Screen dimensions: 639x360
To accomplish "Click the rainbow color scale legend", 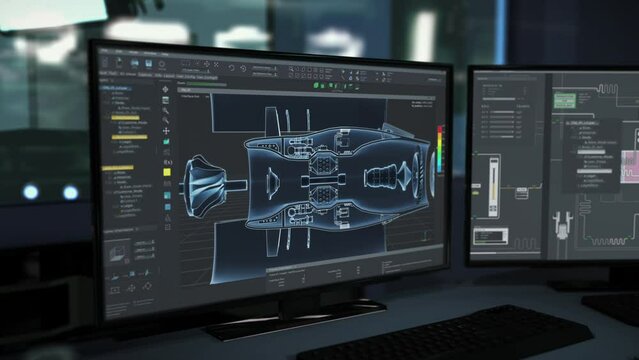I will [440, 150].
